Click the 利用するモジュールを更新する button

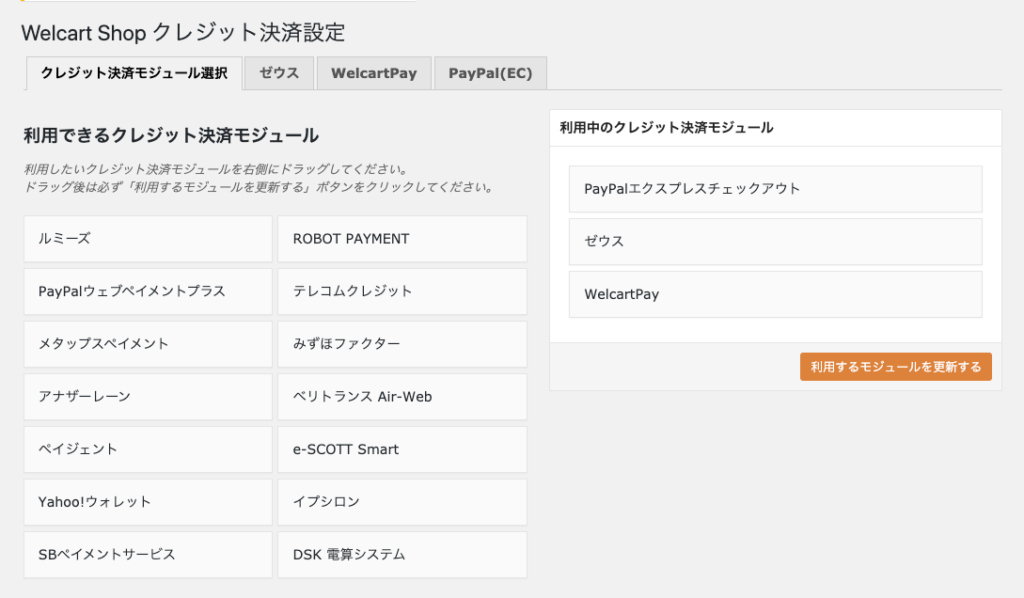(x=895, y=367)
